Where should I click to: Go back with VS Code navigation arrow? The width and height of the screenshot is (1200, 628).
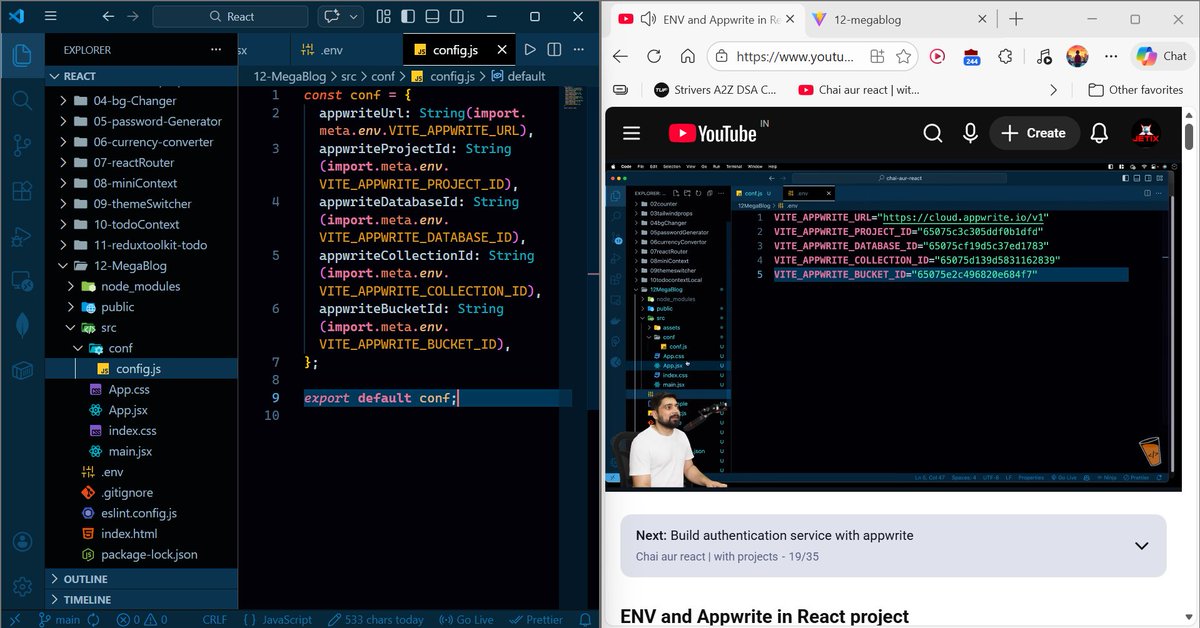(x=108, y=17)
